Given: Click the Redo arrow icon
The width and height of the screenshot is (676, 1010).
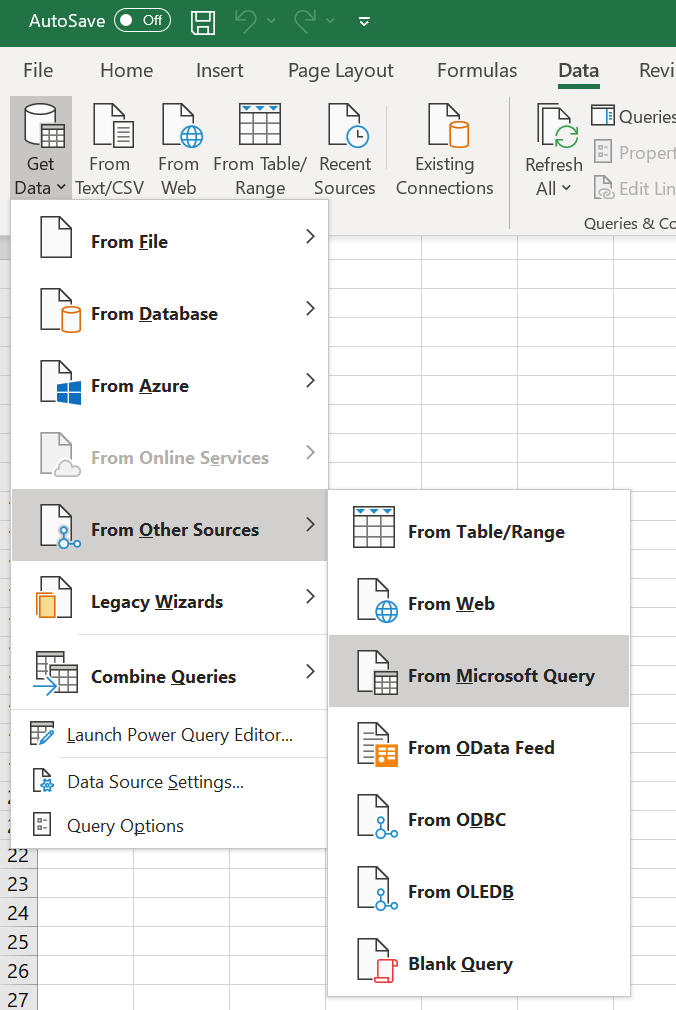Looking at the screenshot, I should (x=305, y=21).
